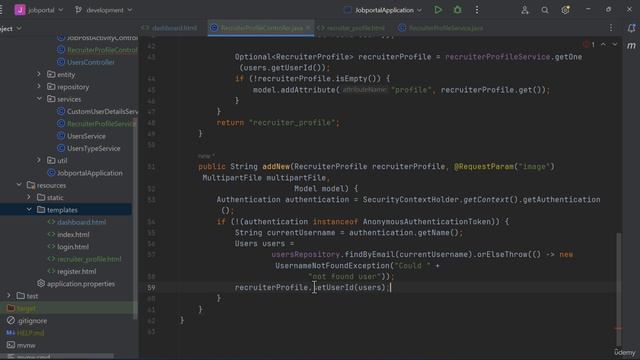Screen dimensions: 640x360
Task: Close the RecruiterProfileController.java tab
Action: click(308, 28)
